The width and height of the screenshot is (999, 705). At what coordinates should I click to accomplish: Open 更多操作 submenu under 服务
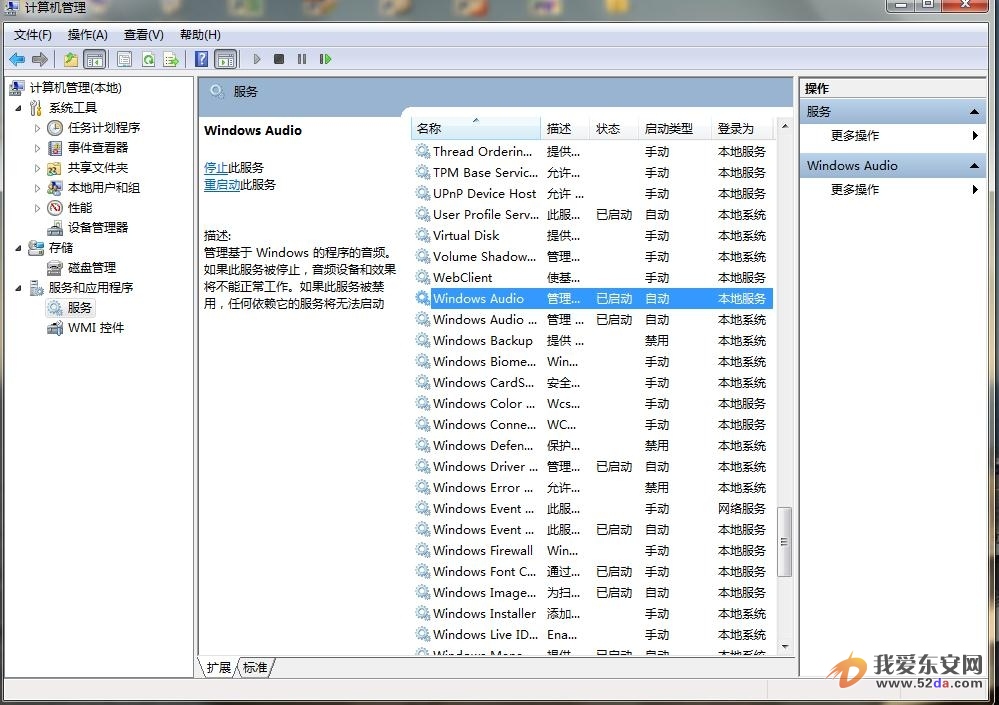pyautogui.click(x=855, y=135)
